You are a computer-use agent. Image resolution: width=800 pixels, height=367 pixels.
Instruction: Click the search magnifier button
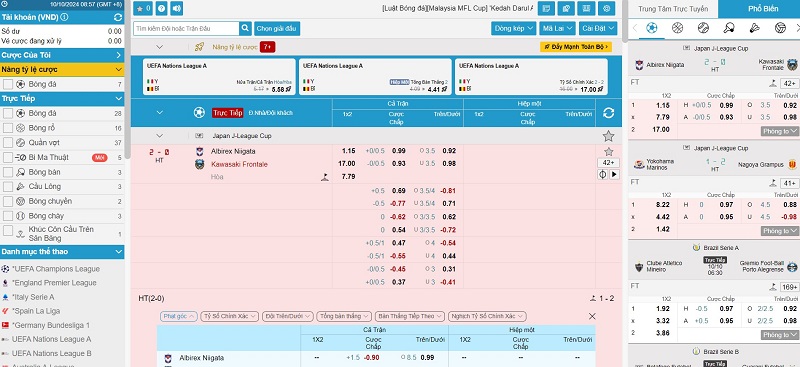point(245,28)
